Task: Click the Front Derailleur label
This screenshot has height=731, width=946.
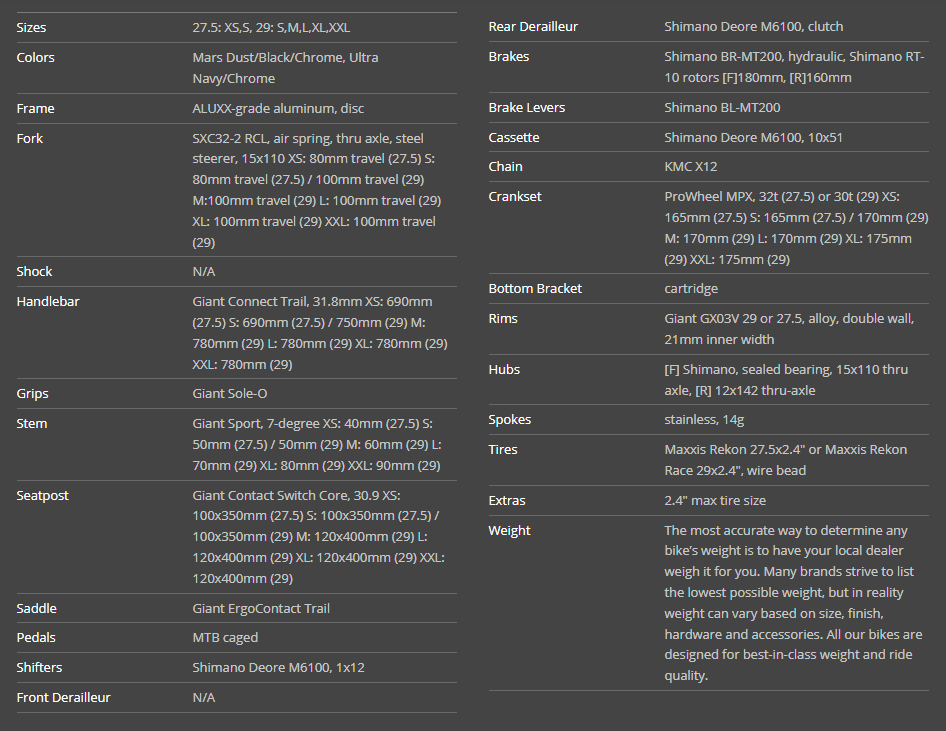Action: pos(64,697)
